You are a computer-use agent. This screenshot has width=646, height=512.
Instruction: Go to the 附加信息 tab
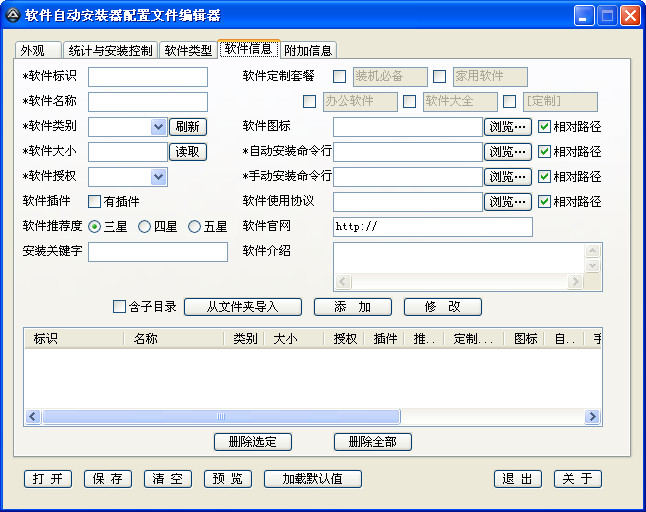(x=308, y=51)
